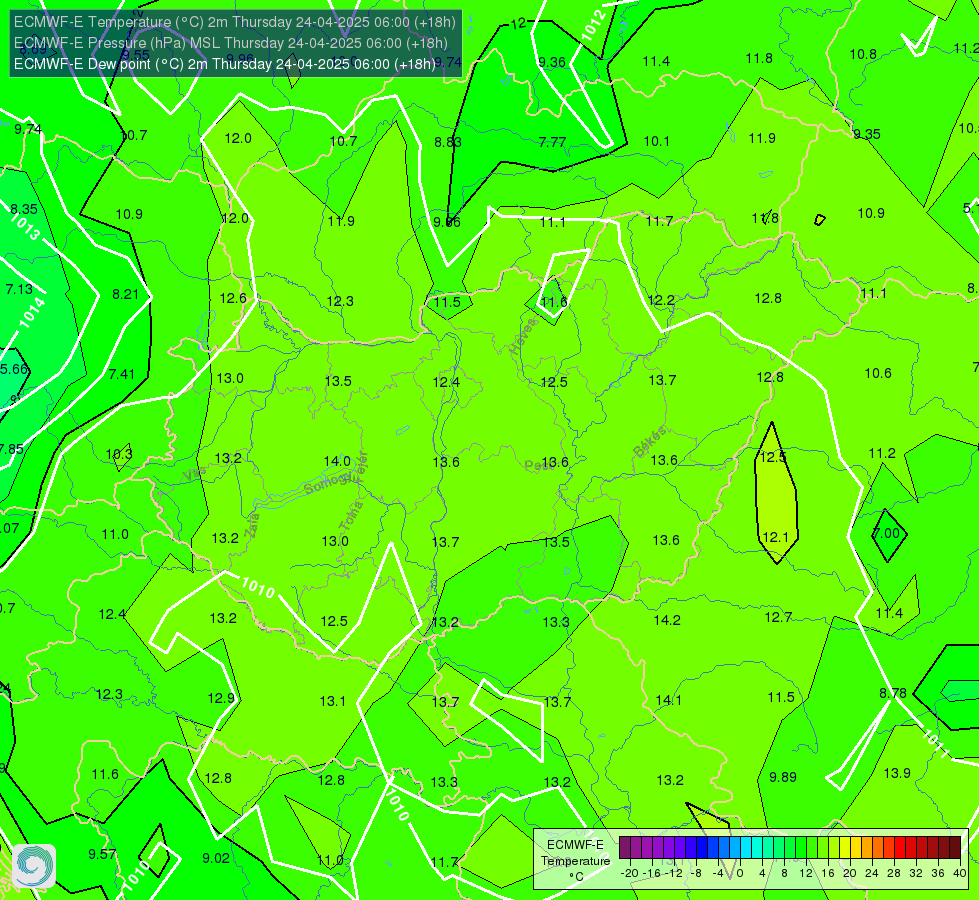Screen dimensions: 979x900
Task: Click the 9.89 temperature value on the map
Action: pyautogui.click(x=782, y=777)
